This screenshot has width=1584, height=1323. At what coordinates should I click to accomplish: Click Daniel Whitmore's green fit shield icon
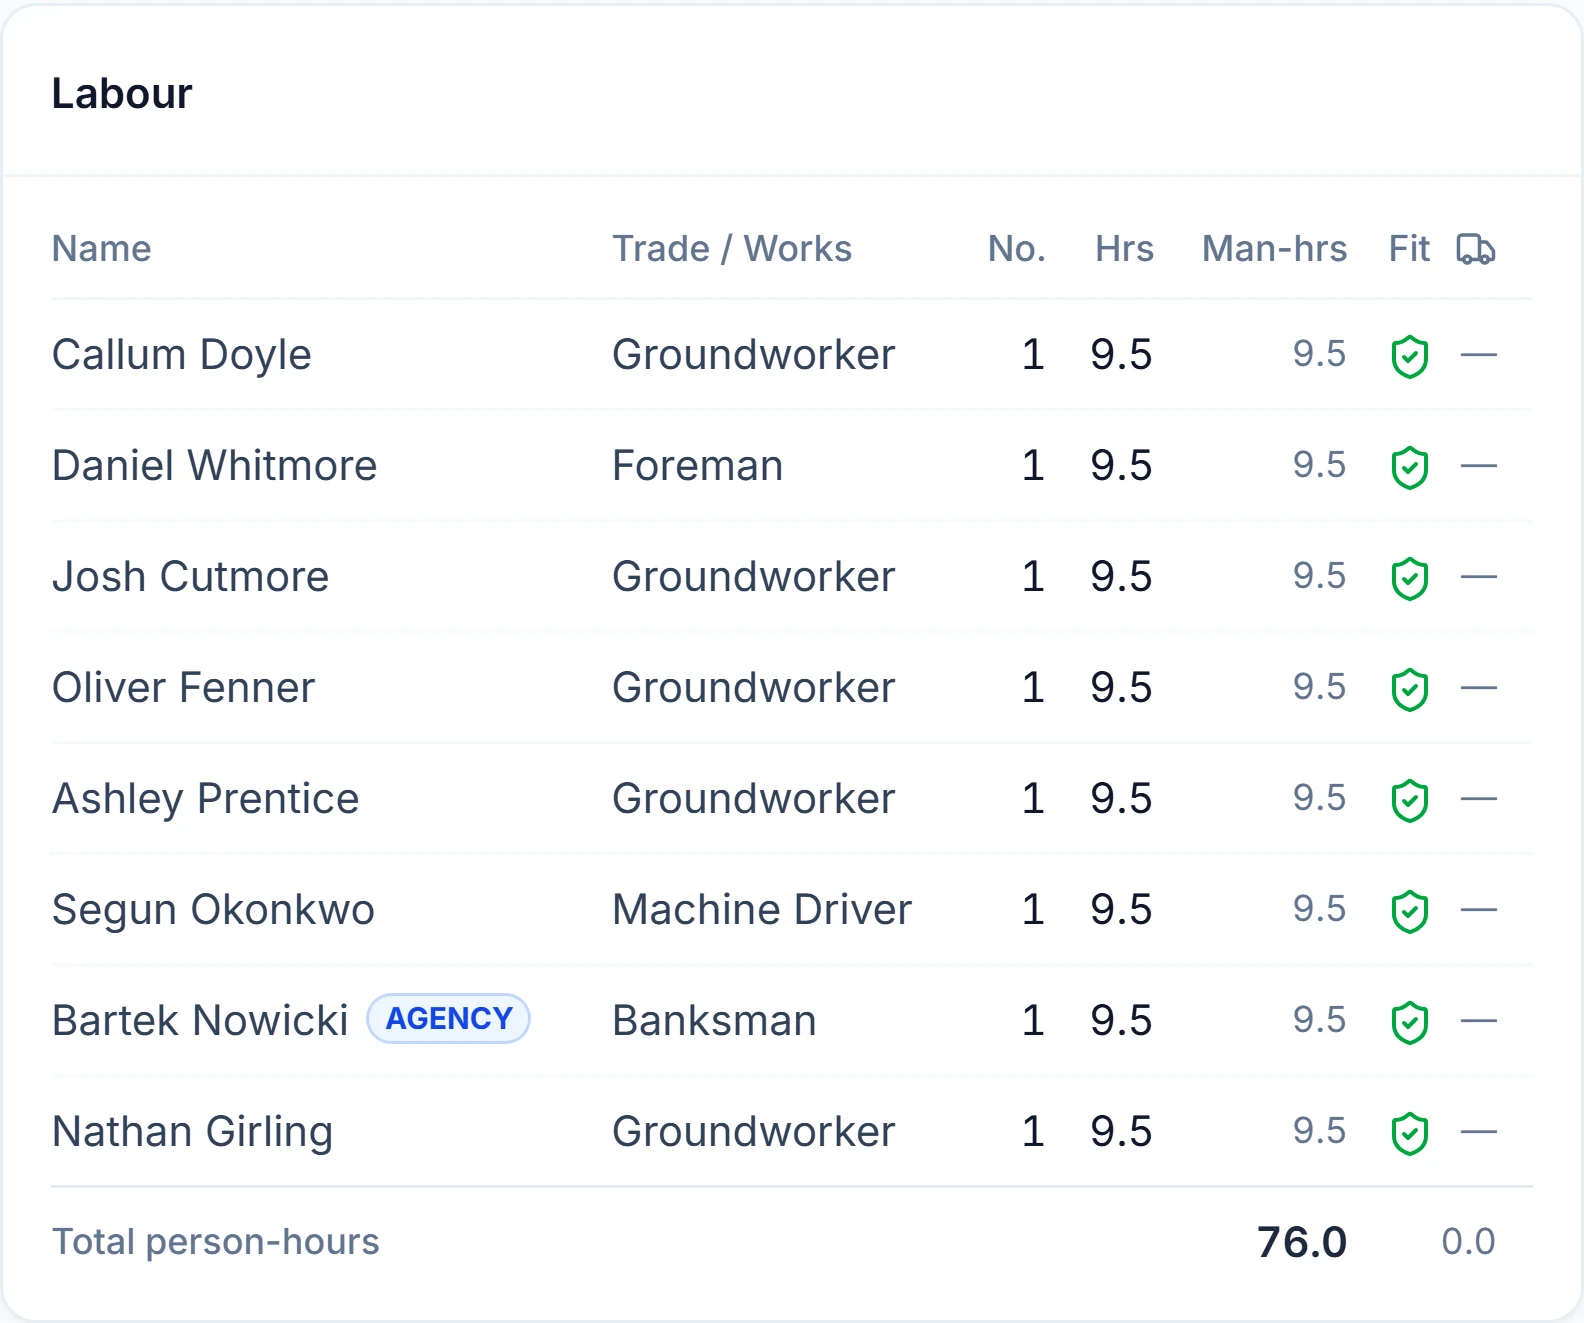[1410, 468]
